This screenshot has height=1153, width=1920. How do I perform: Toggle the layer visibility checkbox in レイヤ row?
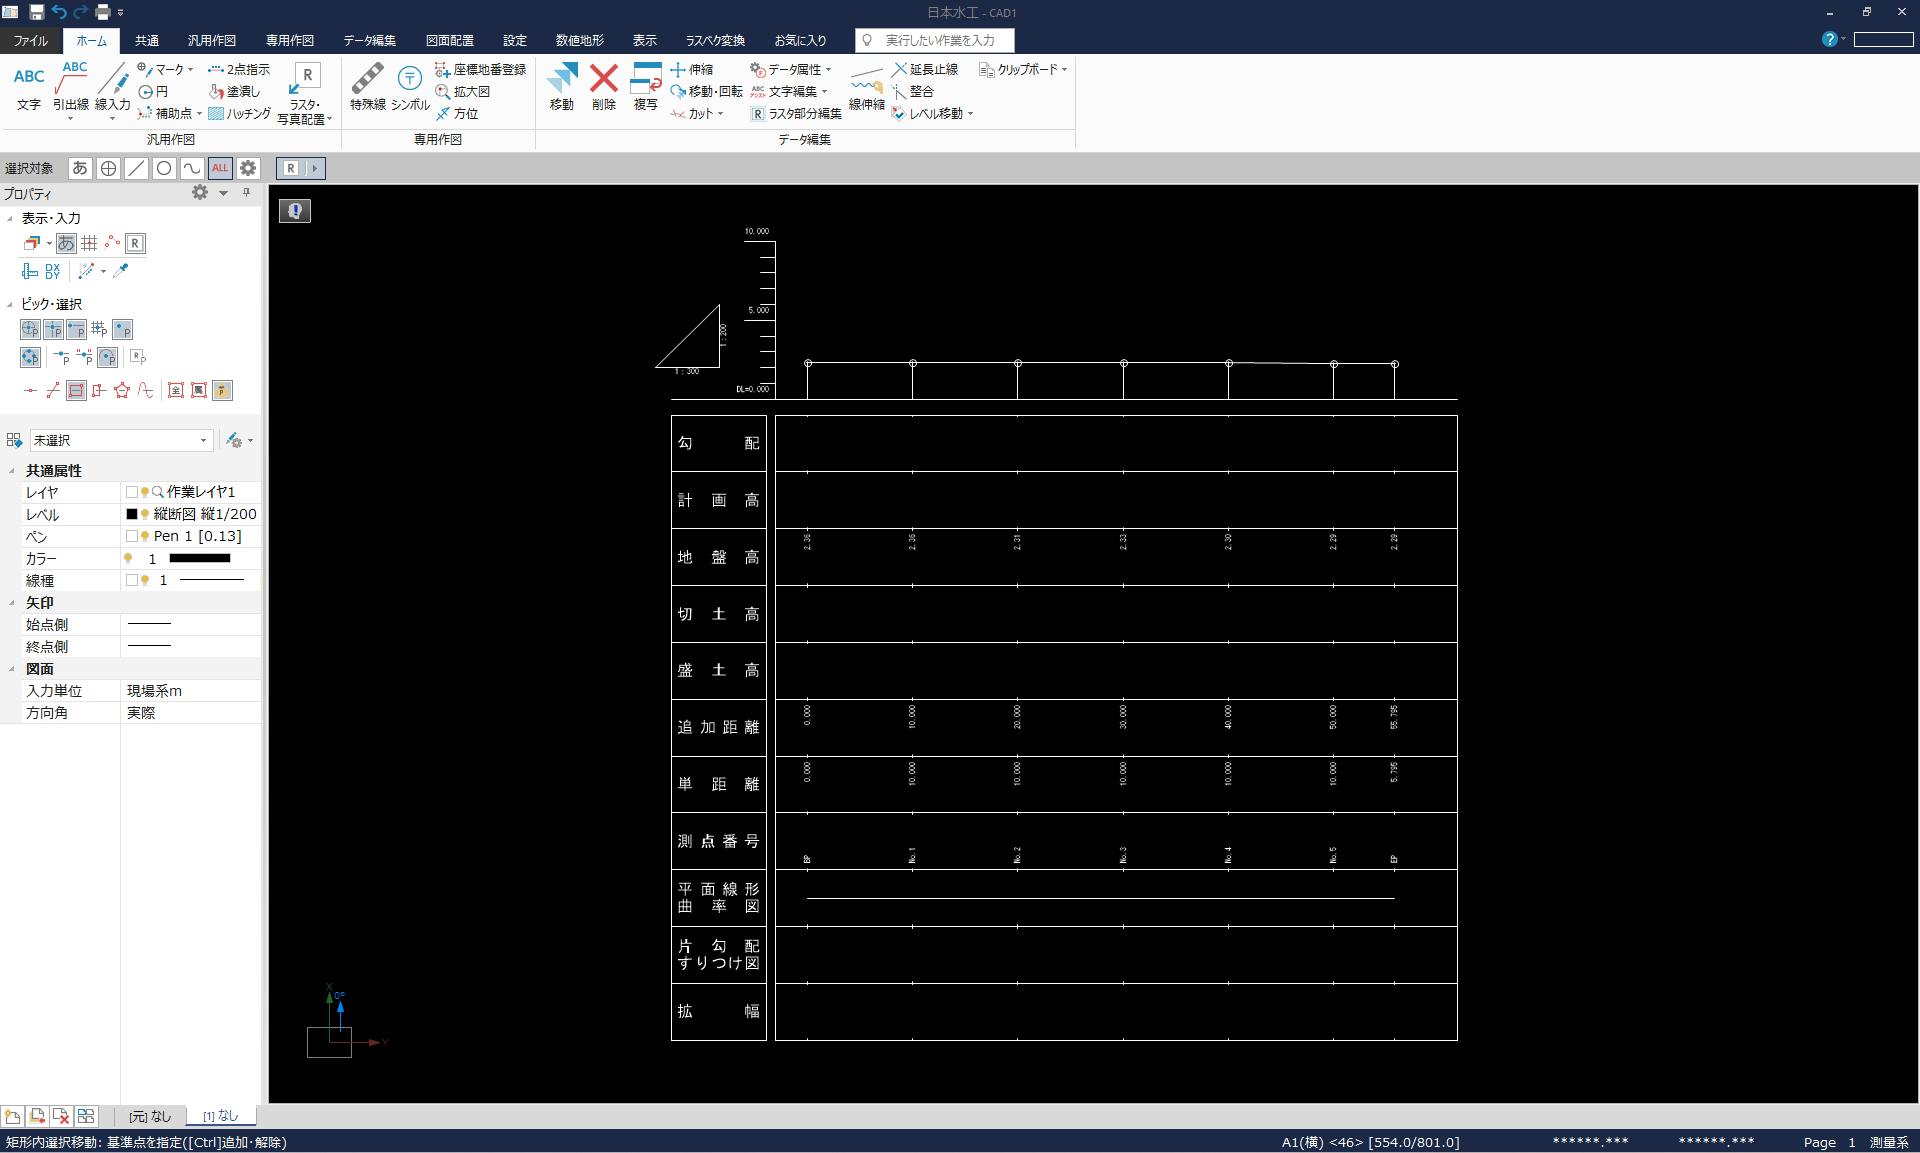coord(132,492)
